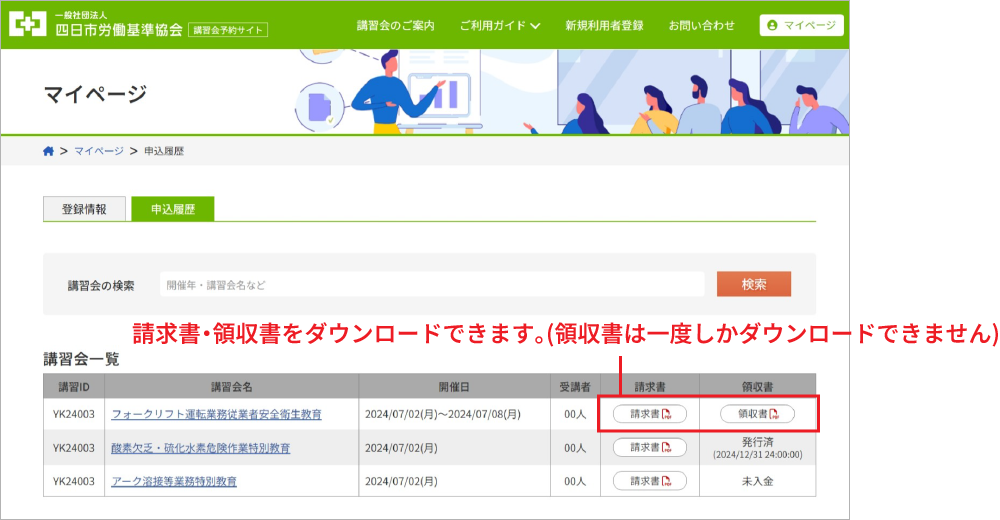This screenshot has width=1000, height=520.
Task: Click the orange 検索 button
Action: (x=753, y=284)
